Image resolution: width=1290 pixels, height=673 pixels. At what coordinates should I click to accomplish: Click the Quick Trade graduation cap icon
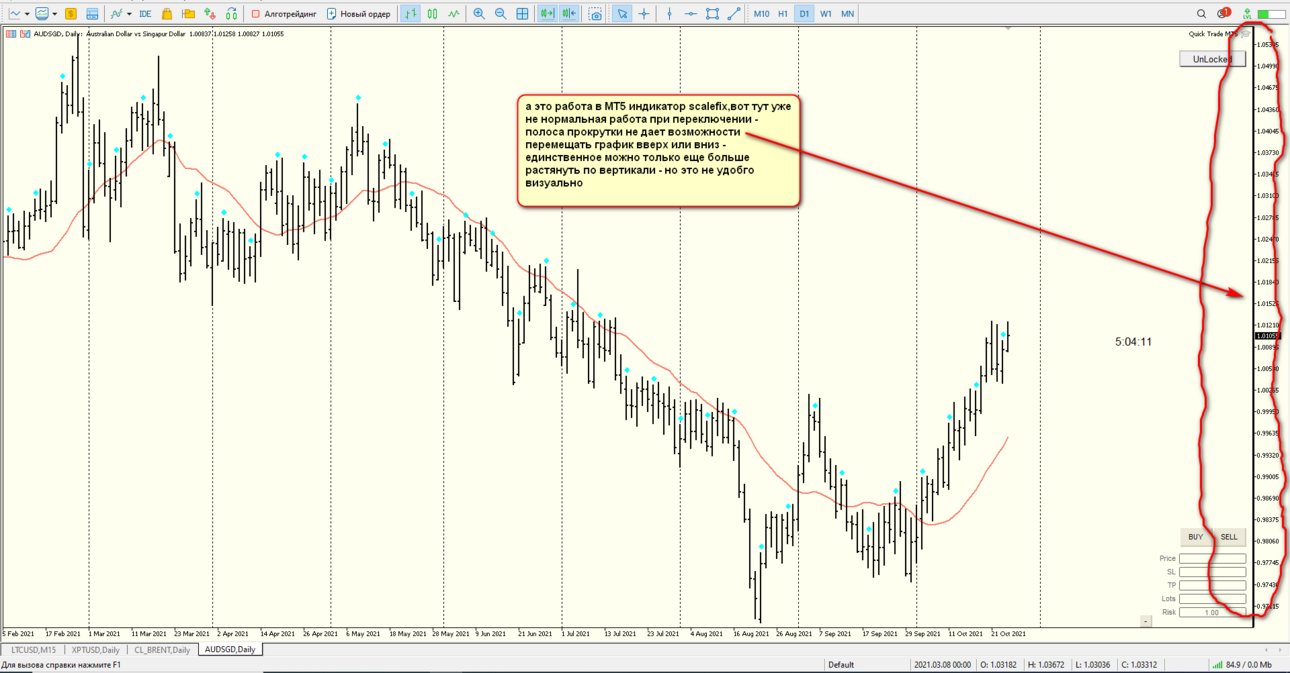coord(1246,34)
